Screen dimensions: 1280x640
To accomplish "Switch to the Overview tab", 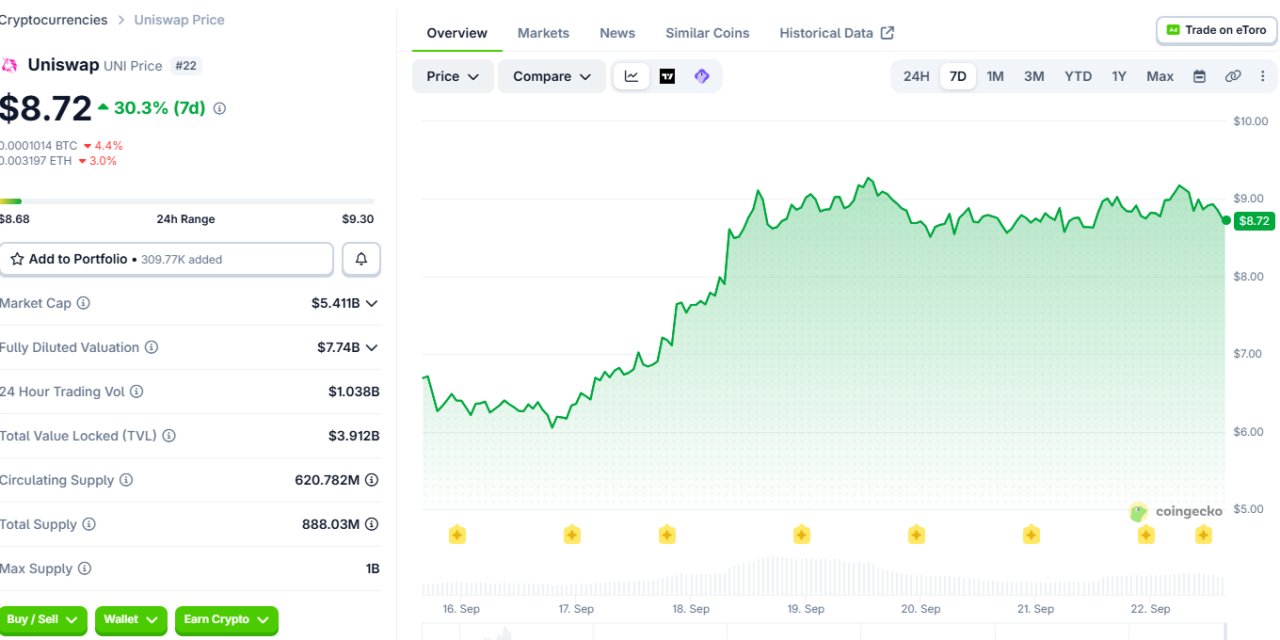I will [457, 33].
